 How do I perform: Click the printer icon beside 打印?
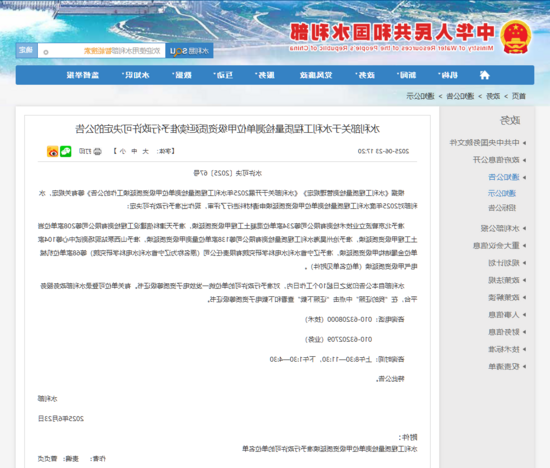click(98, 151)
